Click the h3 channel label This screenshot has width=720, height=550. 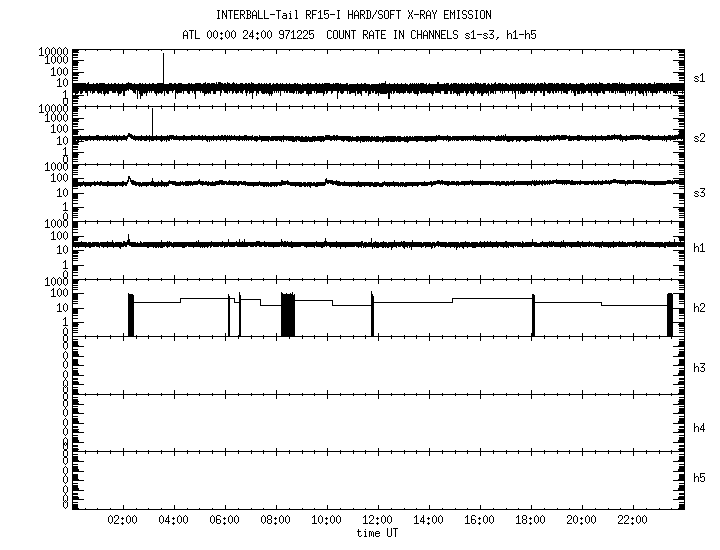pos(700,368)
